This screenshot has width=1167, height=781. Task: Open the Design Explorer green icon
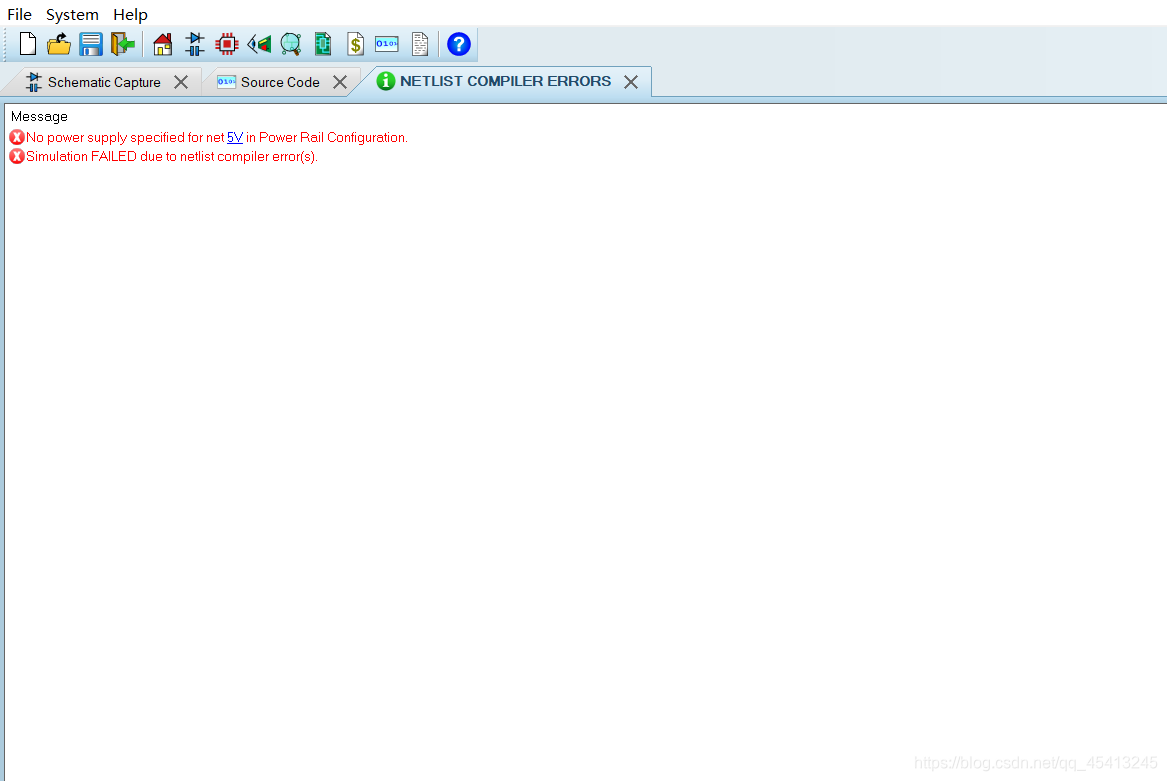(323, 45)
